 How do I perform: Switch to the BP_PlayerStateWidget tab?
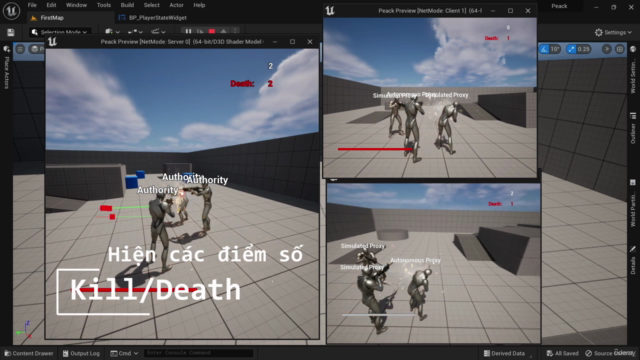153,18
